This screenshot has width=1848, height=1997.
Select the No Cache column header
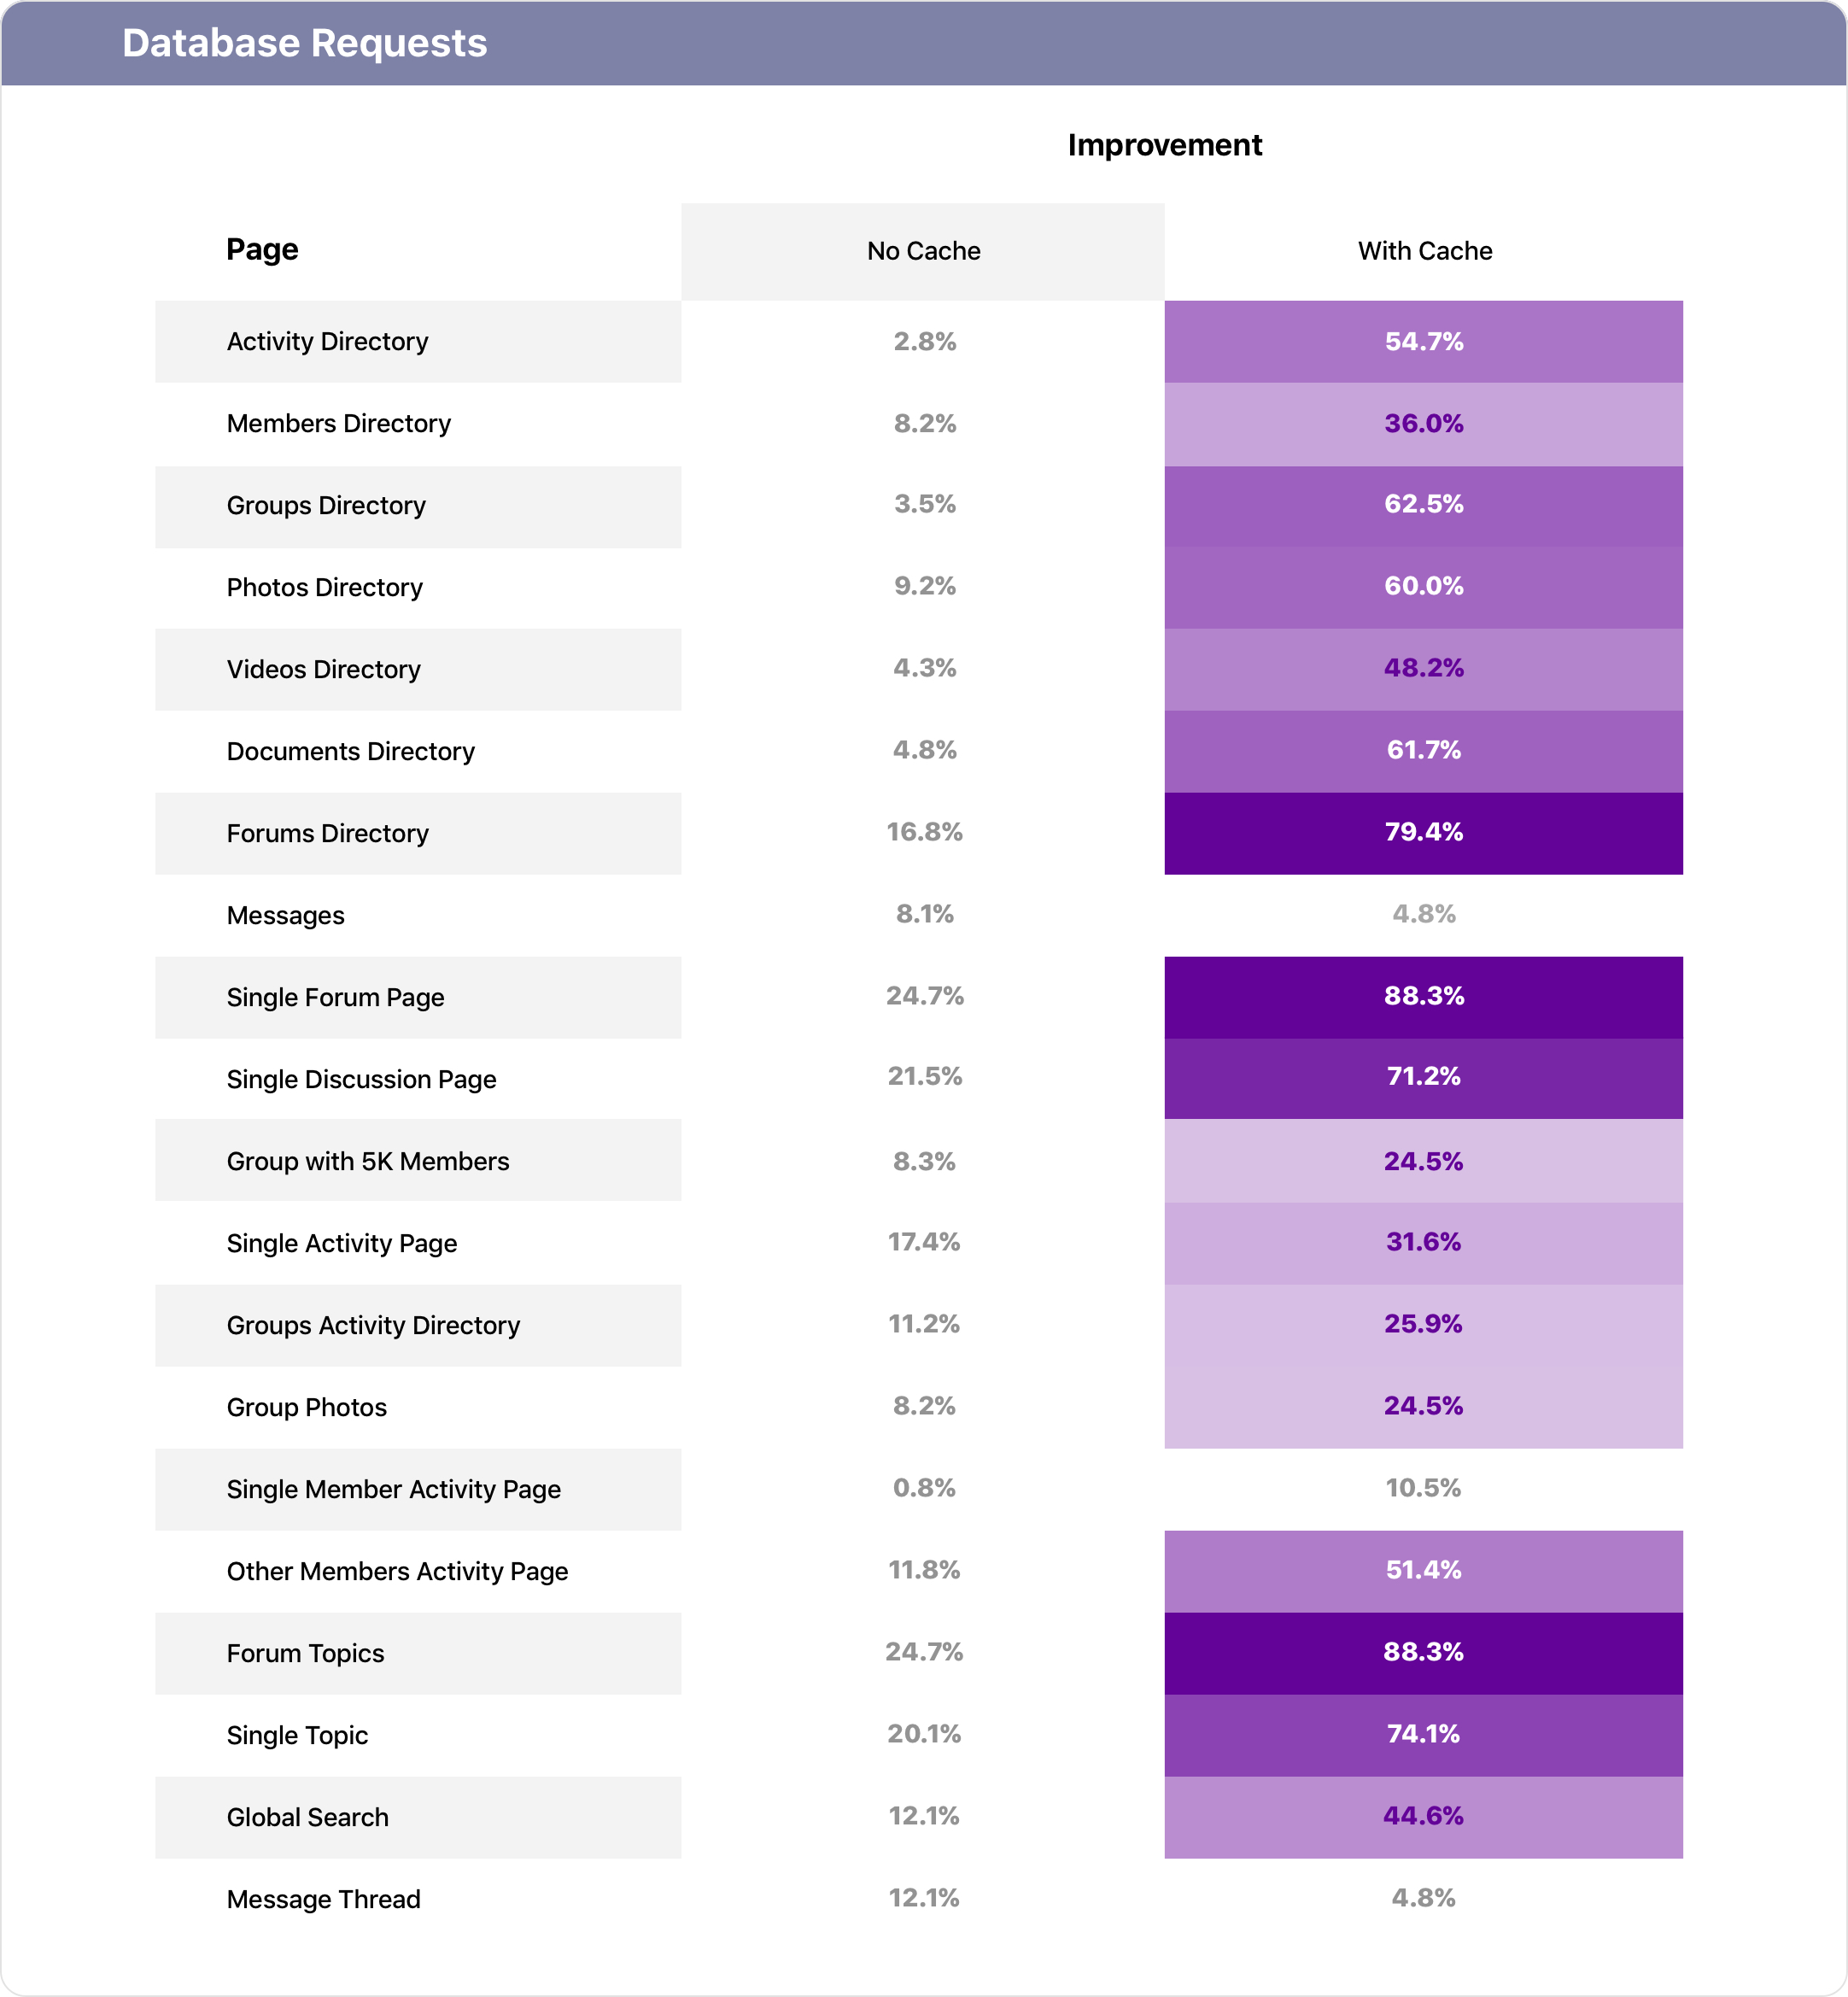coord(923,251)
